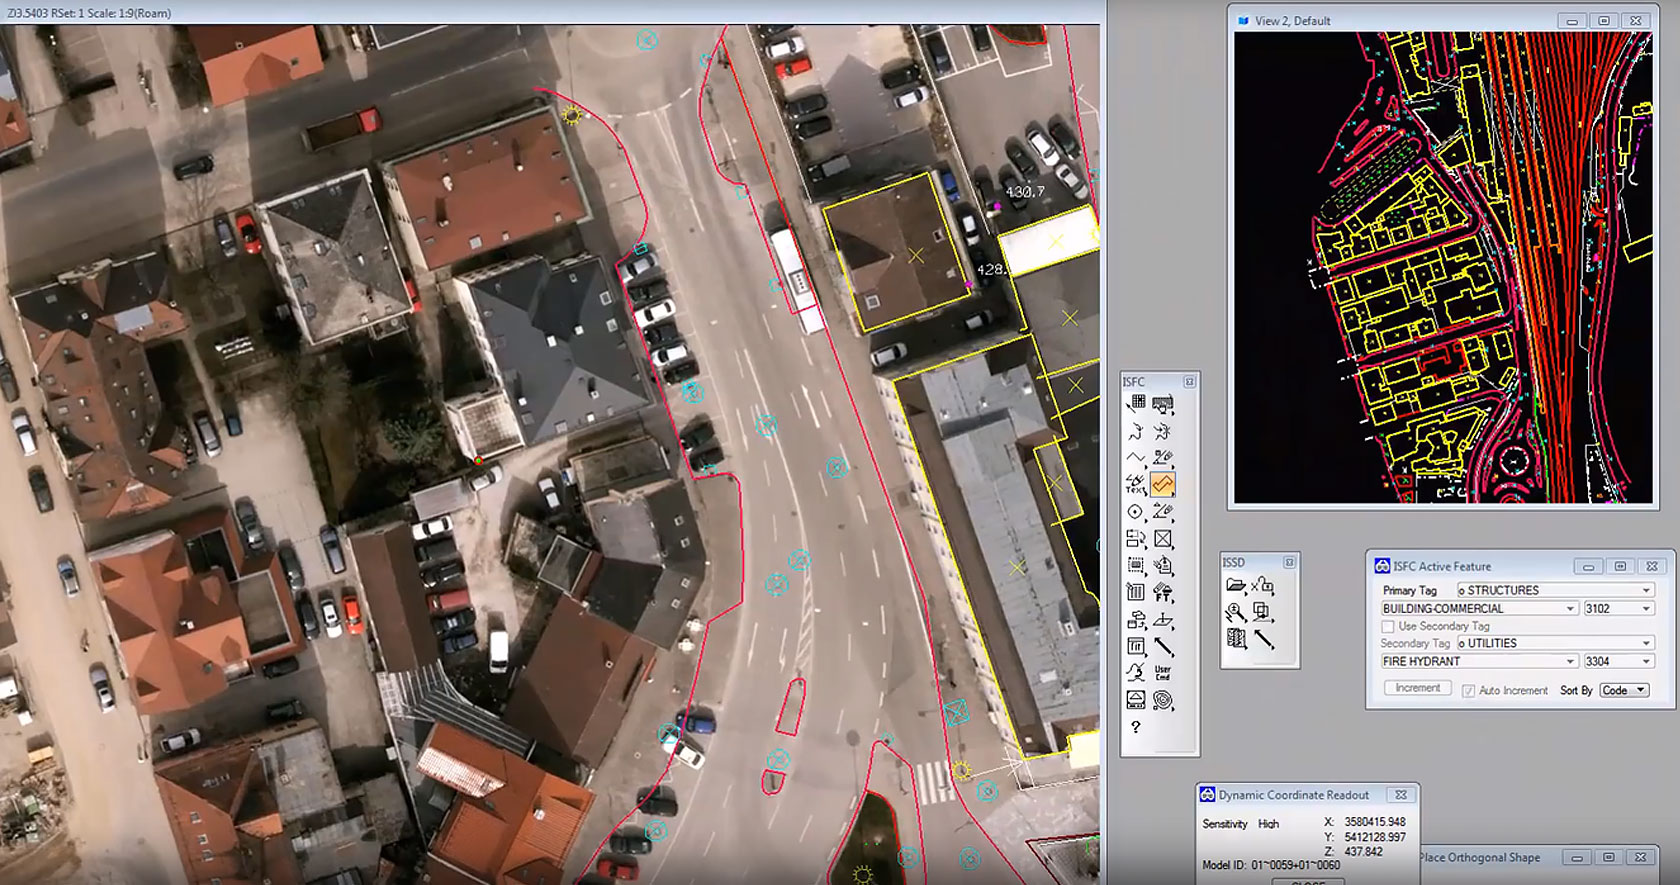Maximize the View 2, Default window
Screen dimensions: 1680x885
tap(1604, 21)
